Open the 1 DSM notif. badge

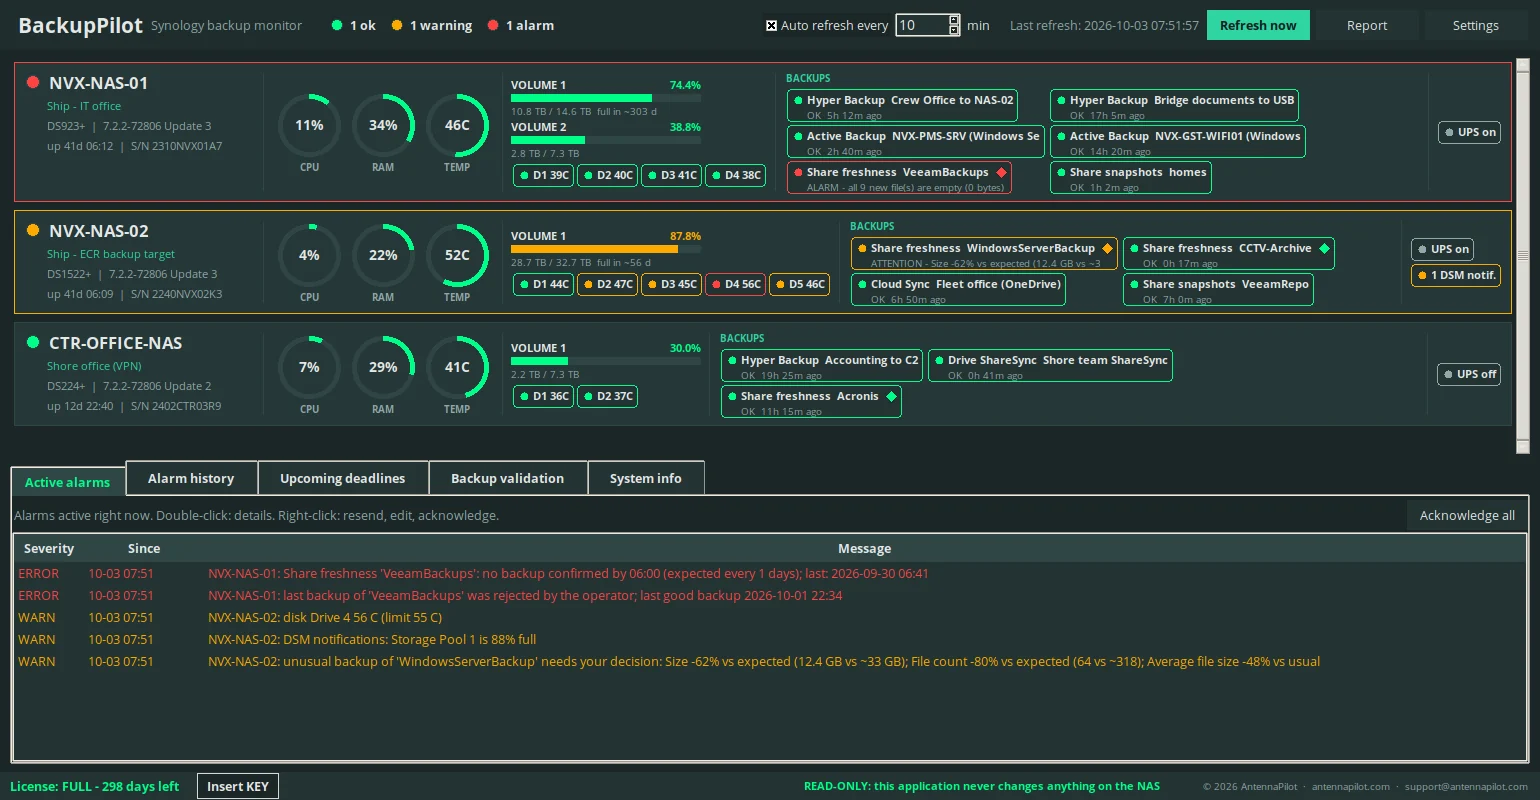click(x=1456, y=275)
